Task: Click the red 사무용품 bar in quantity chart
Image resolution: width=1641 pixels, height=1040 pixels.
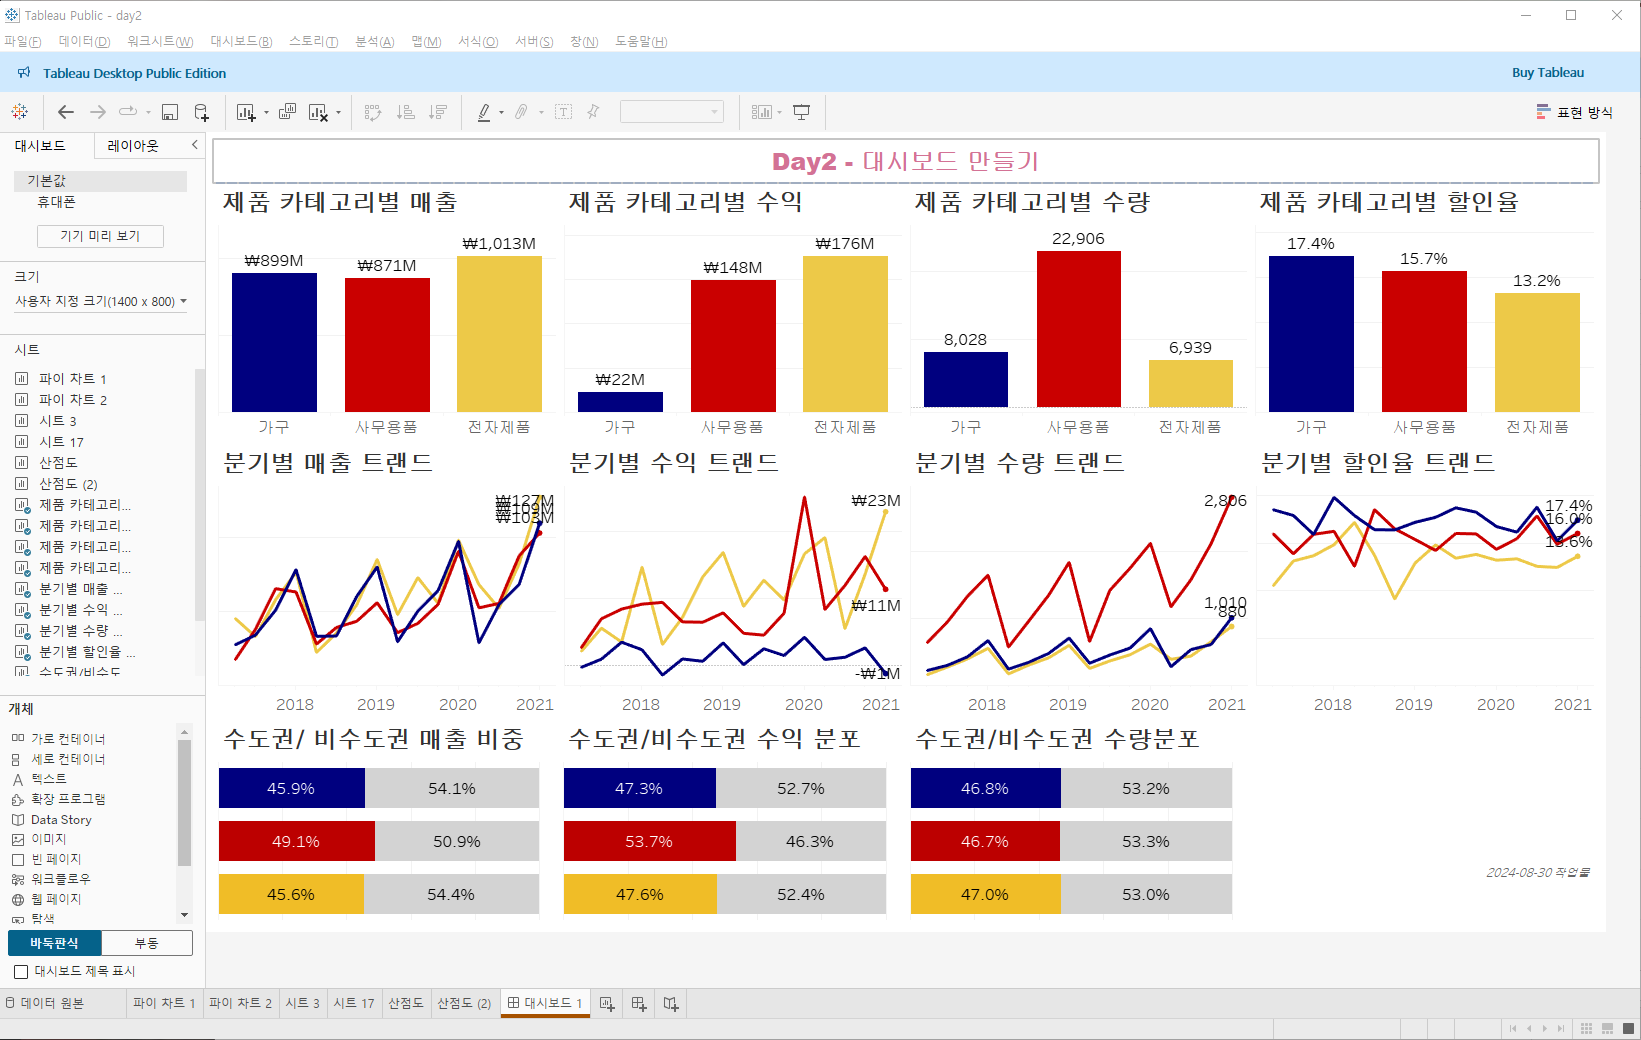Action: (1078, 329)
